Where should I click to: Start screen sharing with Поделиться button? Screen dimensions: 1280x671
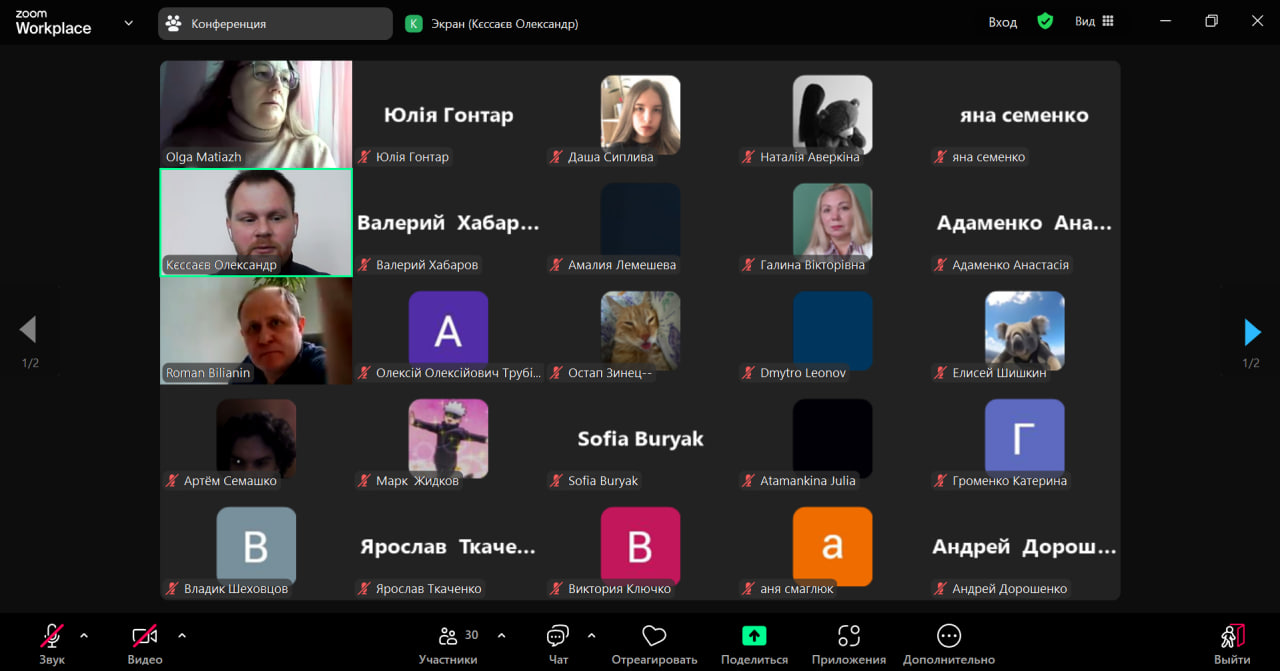pos(754,644)
